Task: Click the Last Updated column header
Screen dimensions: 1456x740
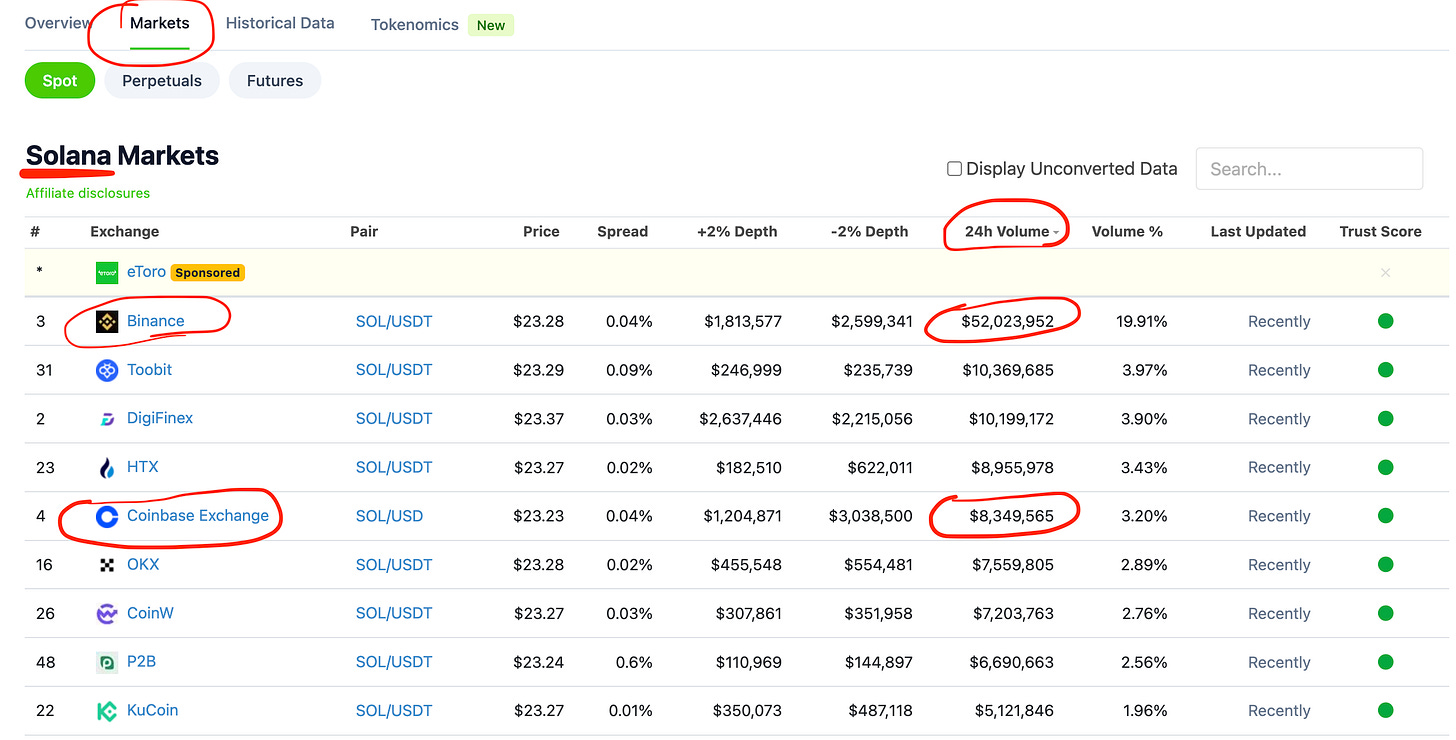Action: tap(1258, 231)
